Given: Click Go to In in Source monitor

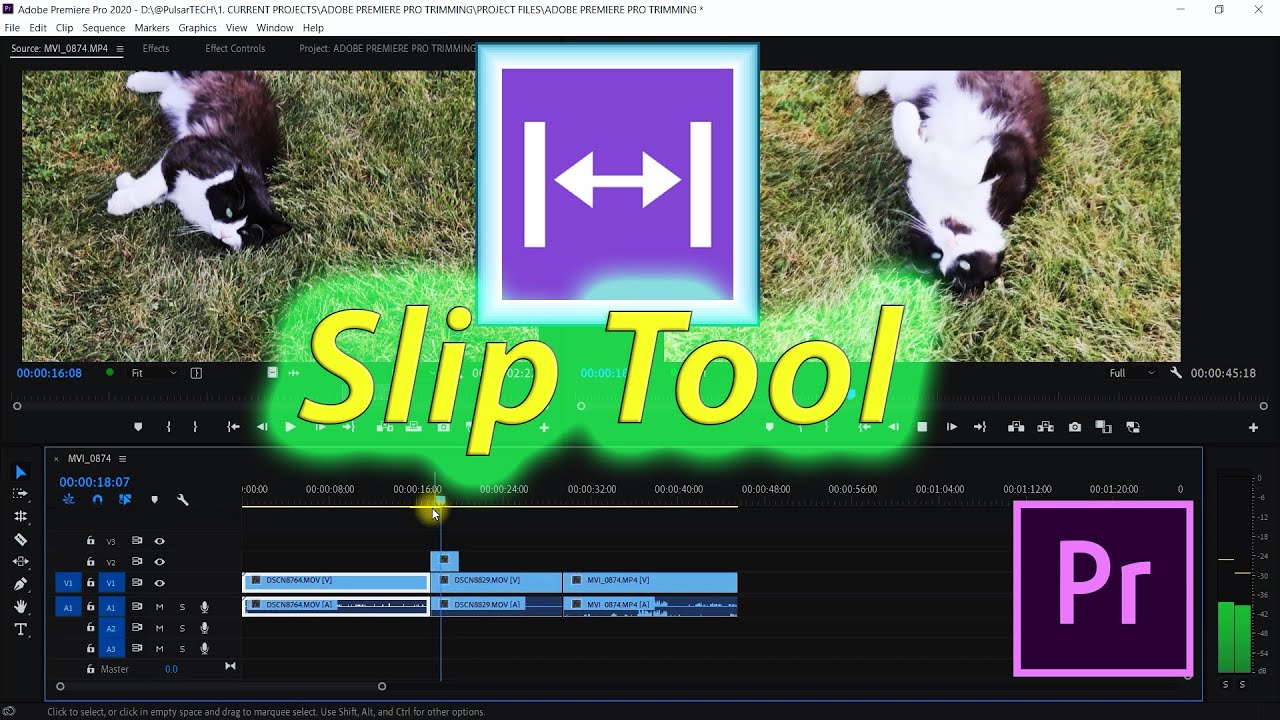Looking at the screenshot, I should [233, 427].
